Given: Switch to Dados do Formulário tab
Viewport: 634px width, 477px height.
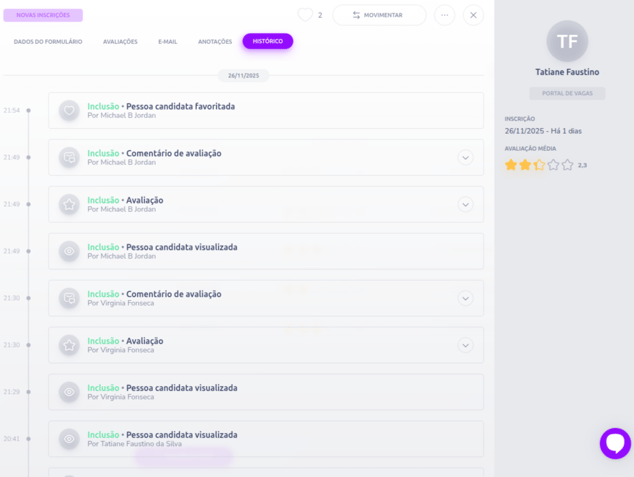Looking at the screenshot, I should (48, 42).
